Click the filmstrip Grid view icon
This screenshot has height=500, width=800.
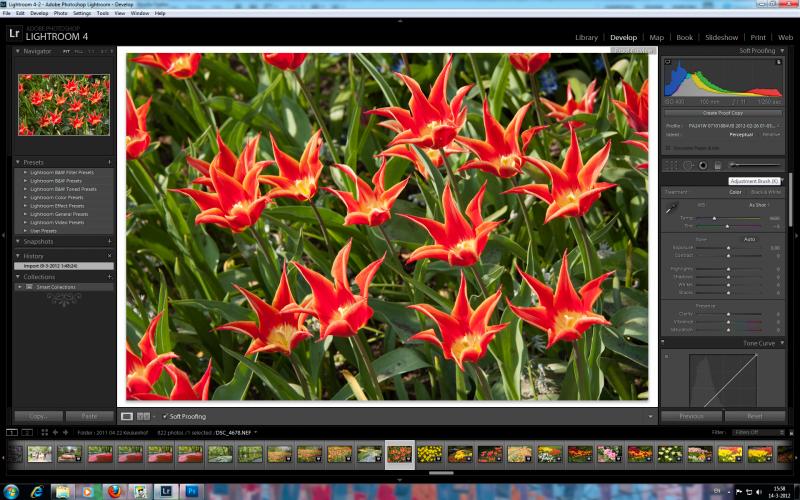click(44, 433)
